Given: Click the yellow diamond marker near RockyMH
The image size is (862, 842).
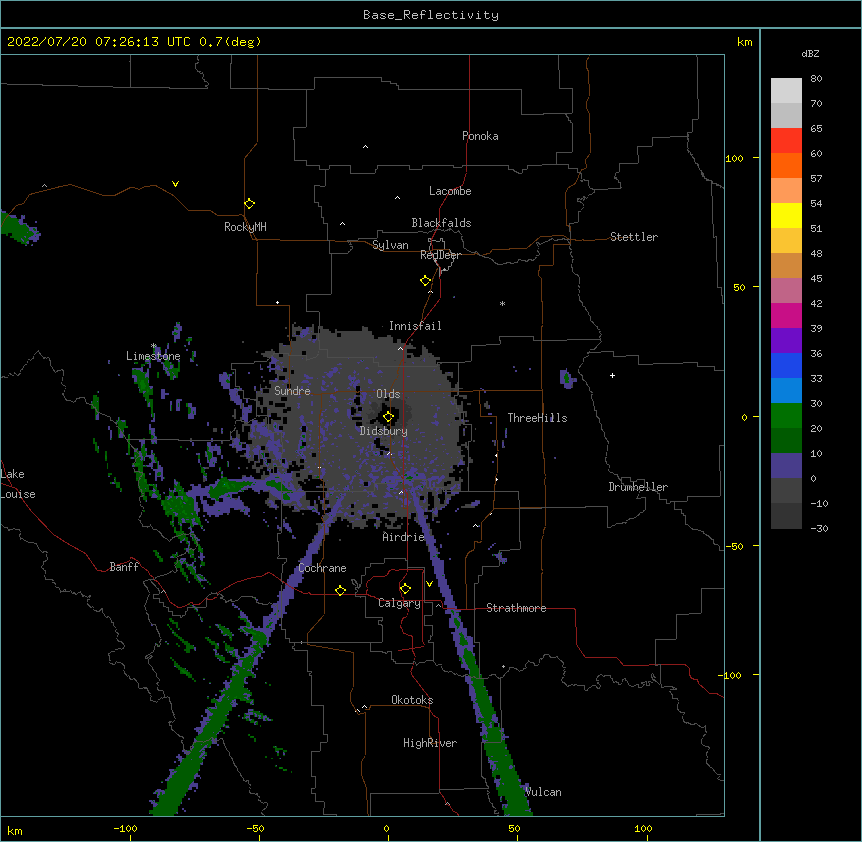Looking at the screenshot, I should (250, 204).
